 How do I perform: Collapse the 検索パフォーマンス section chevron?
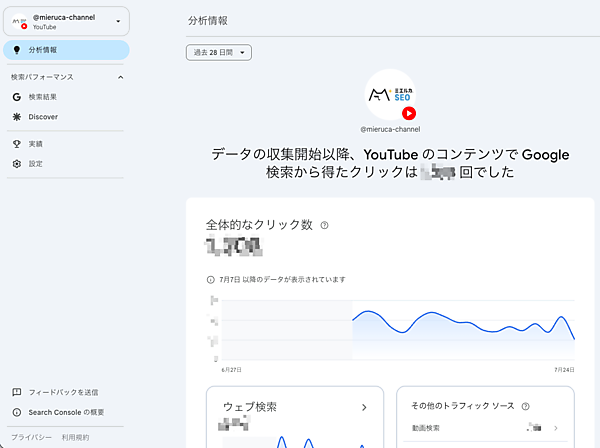121,77
